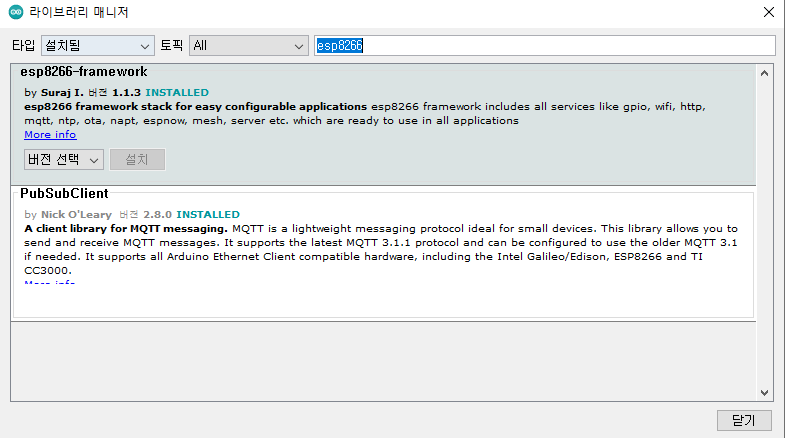Click the Arduino logo icon in title bar

pos(16,12)
